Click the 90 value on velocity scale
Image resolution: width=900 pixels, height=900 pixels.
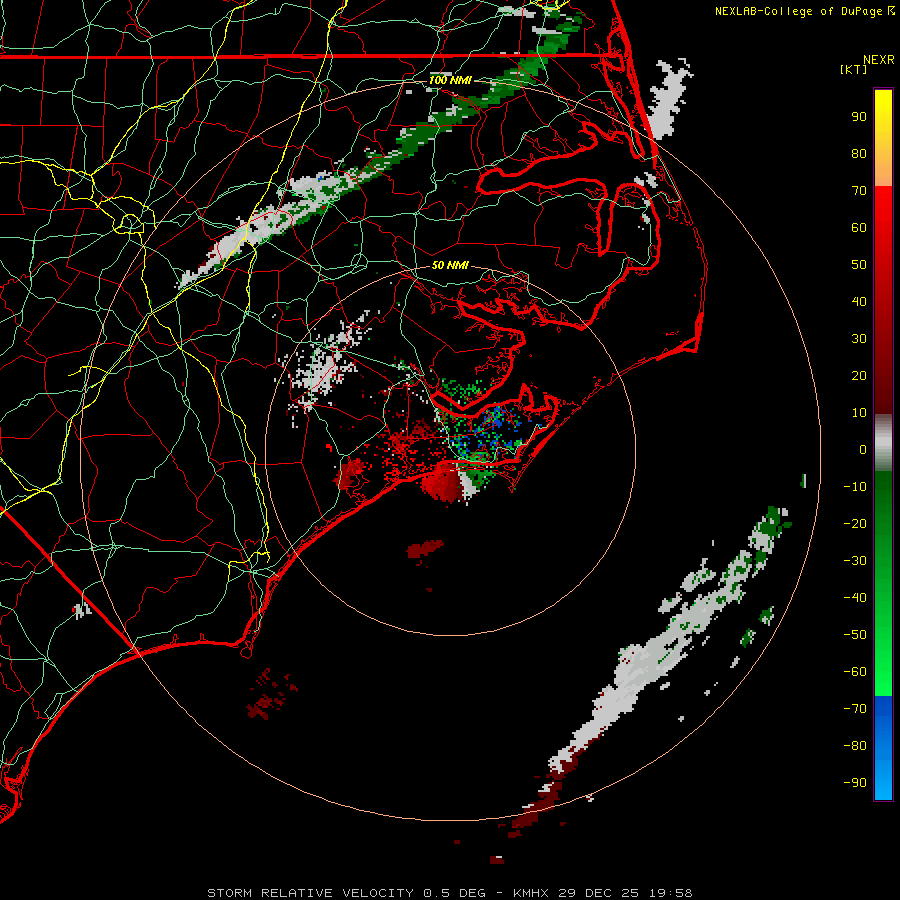click(x=859, y=117)
